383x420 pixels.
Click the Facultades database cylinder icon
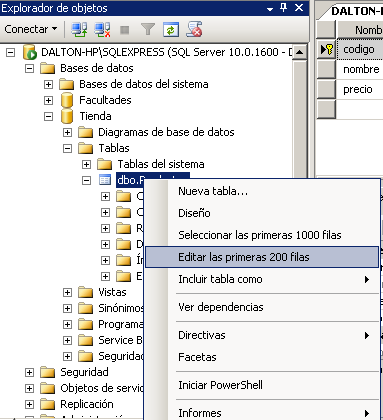[x=67, y=100]
